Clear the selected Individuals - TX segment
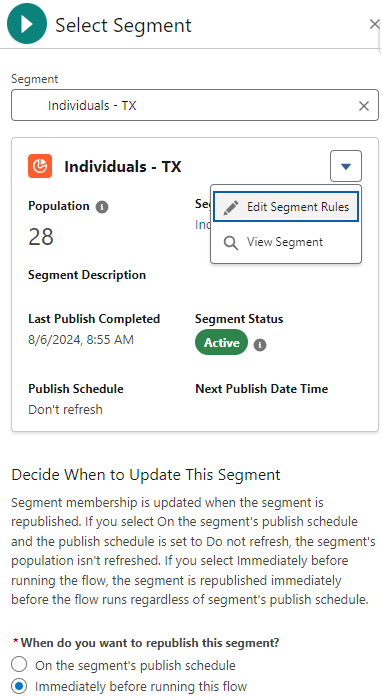The image size is (382, 697). (x=364, y=106)
